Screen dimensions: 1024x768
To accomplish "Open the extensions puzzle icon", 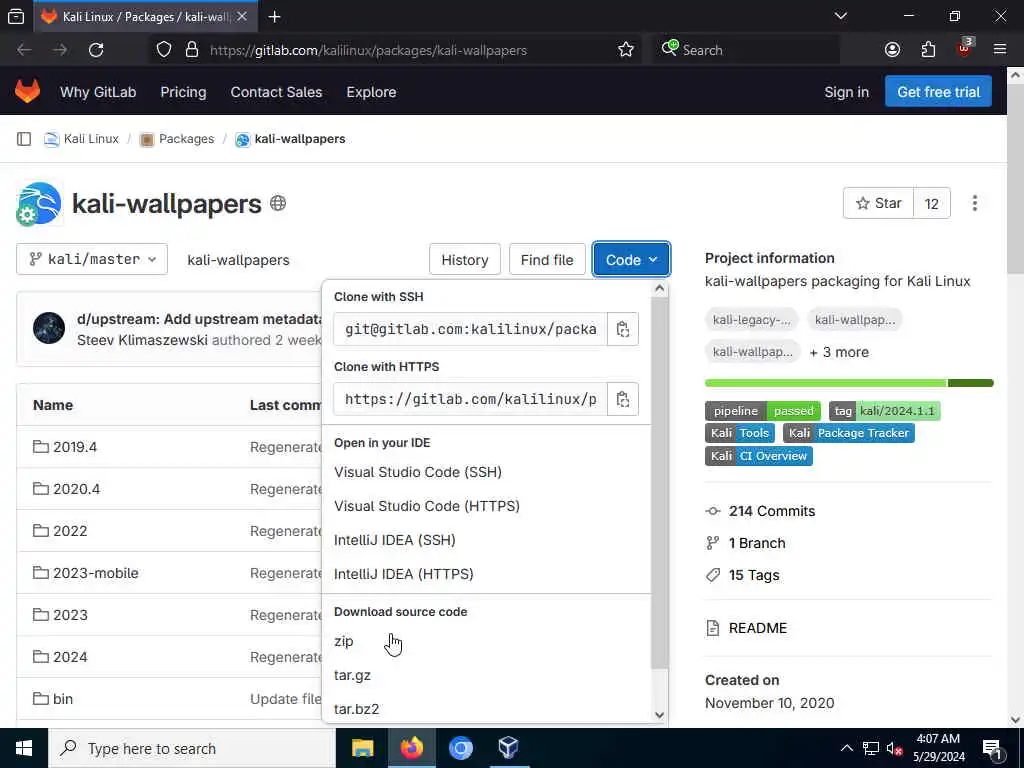I will [928, 50].
